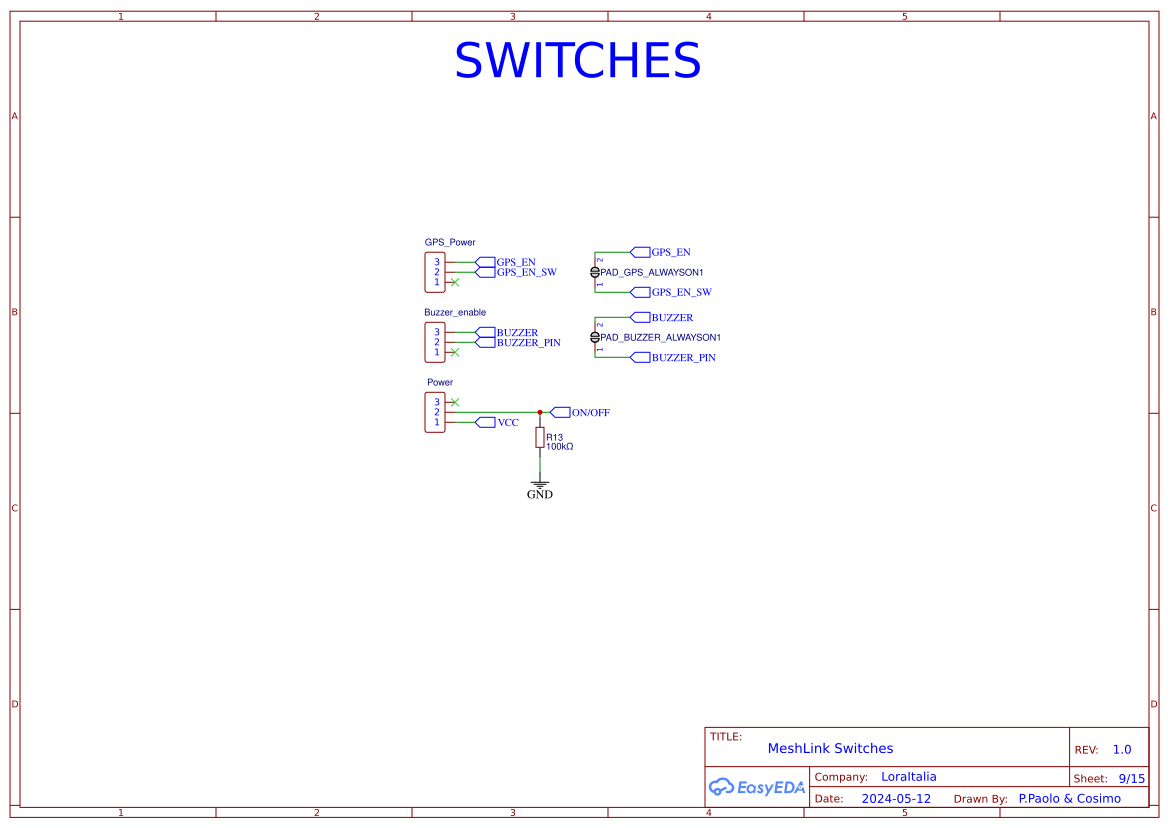1169x828 pixels.
Task: Click the VCC net label on Power pin 1
Action: point(486,421)
